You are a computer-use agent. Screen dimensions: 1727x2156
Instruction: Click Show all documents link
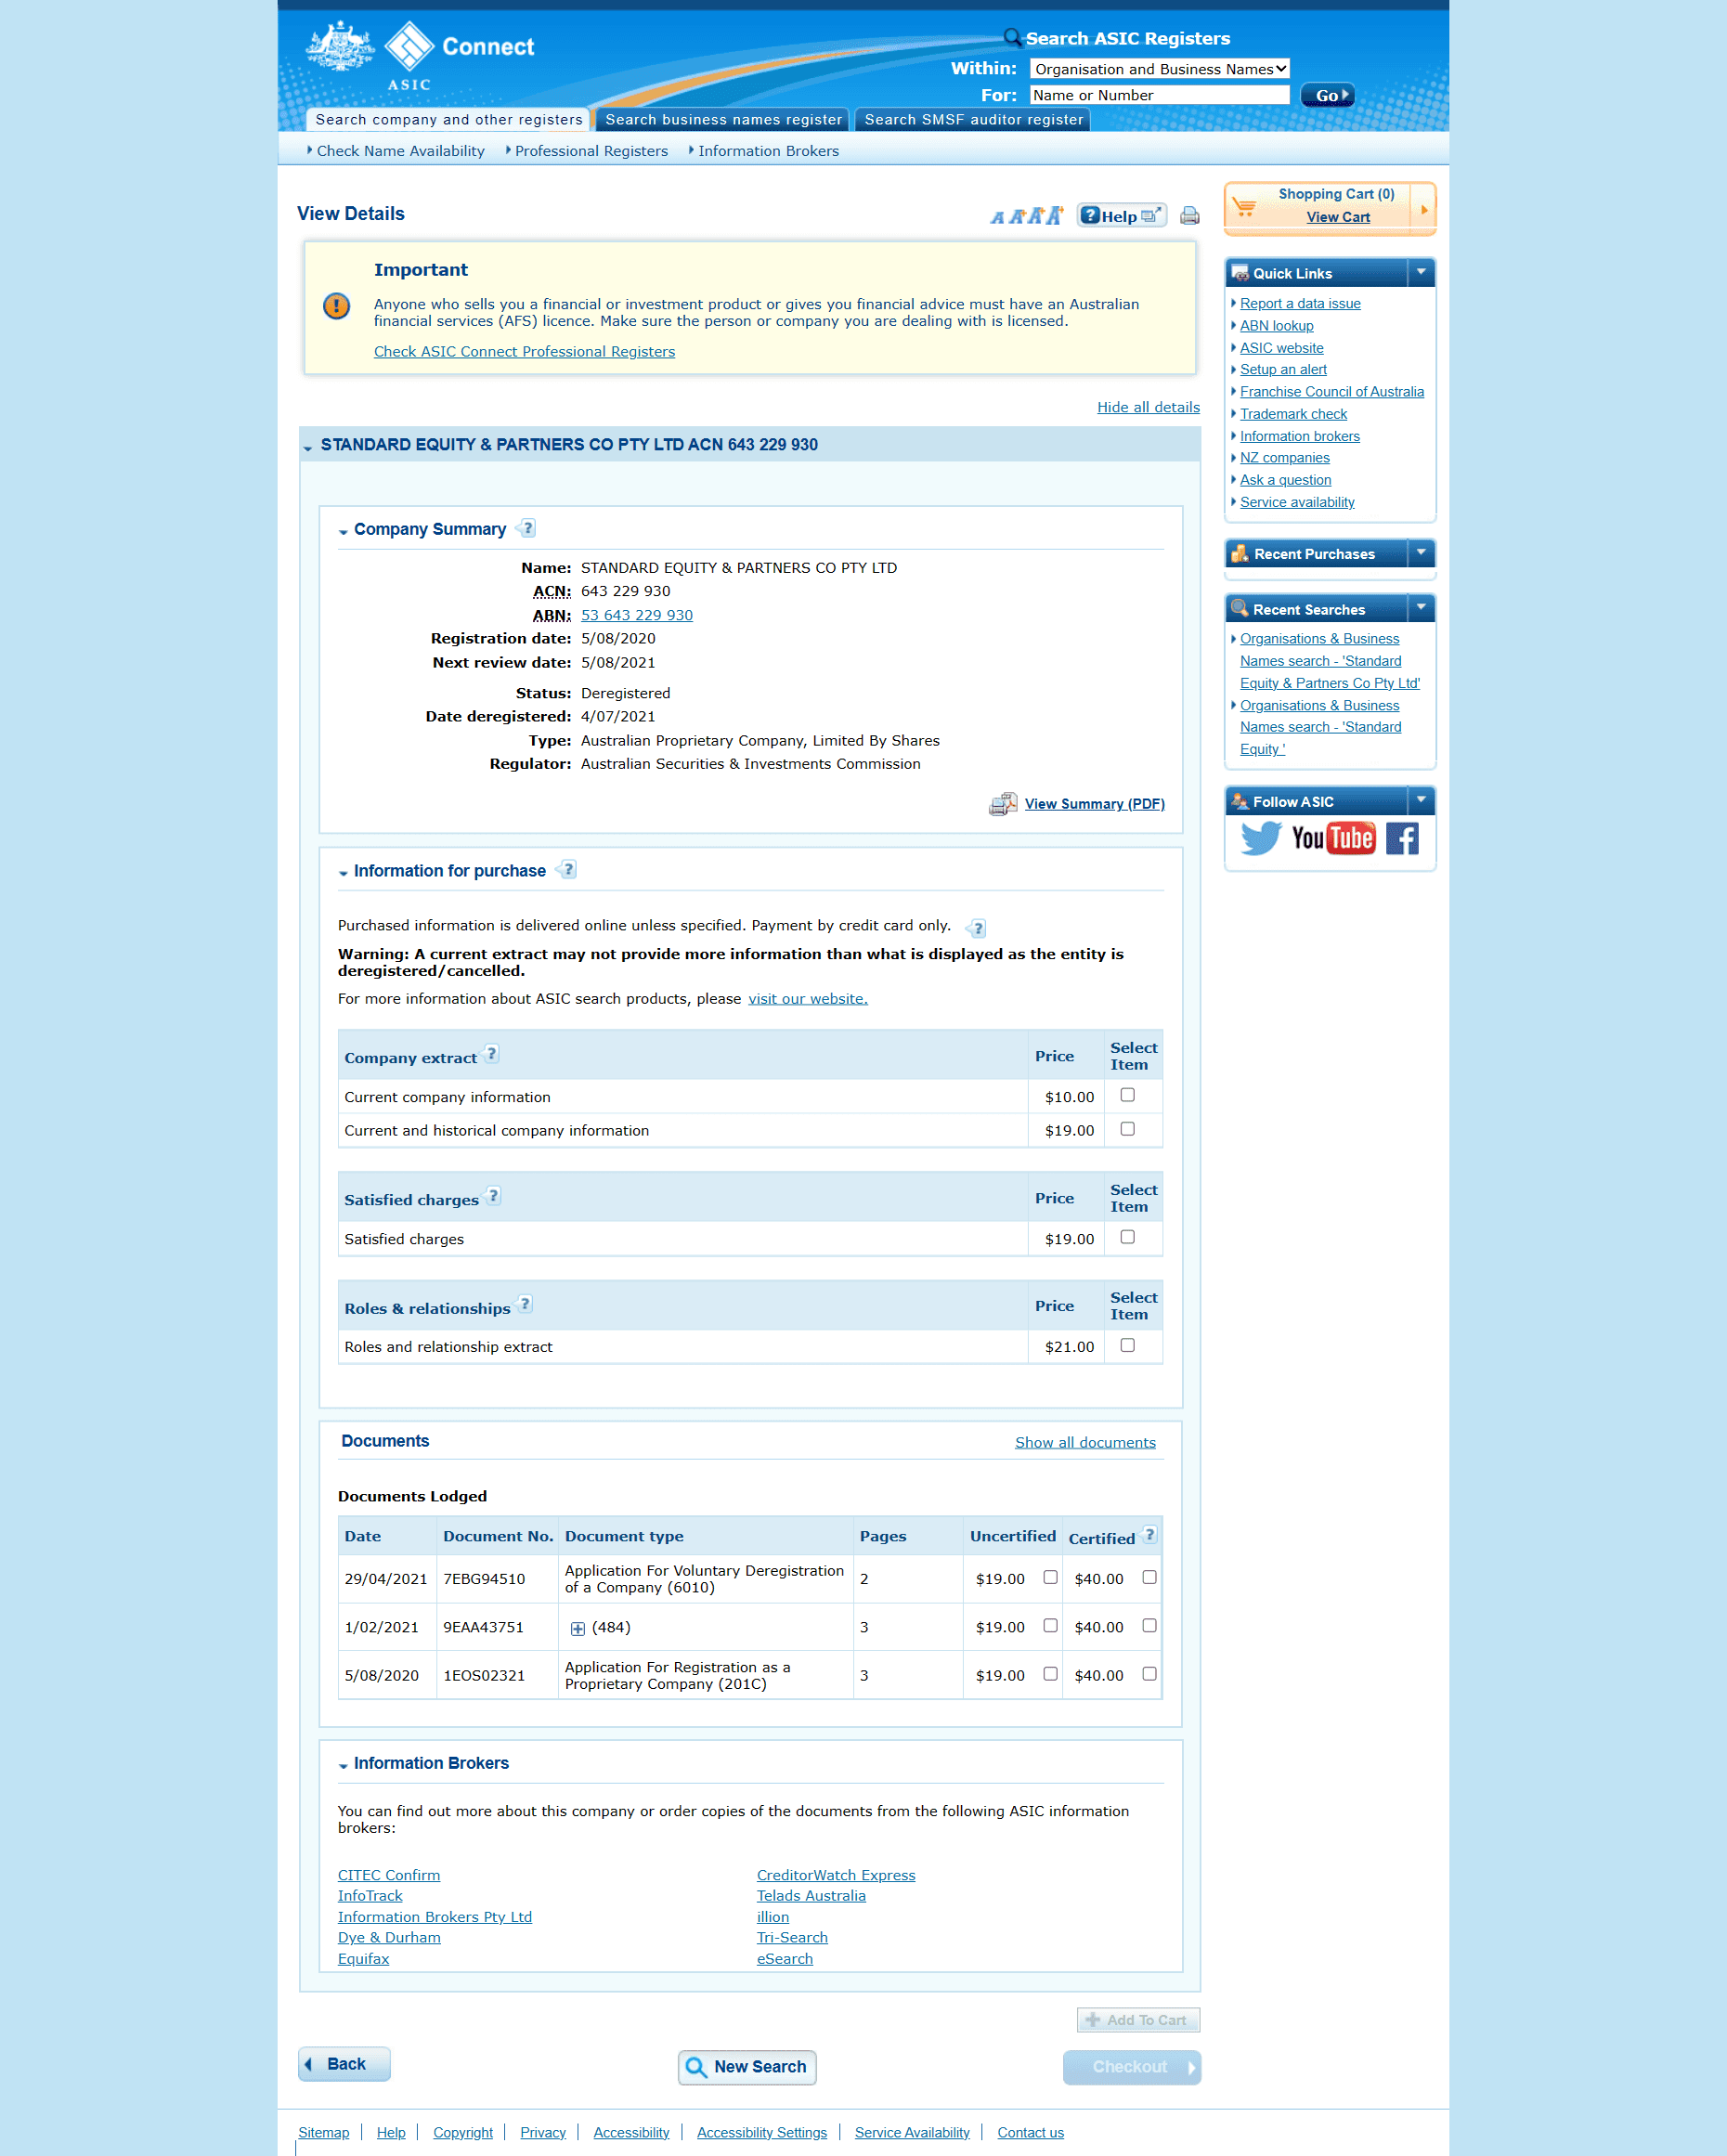coord(1085,1442)
